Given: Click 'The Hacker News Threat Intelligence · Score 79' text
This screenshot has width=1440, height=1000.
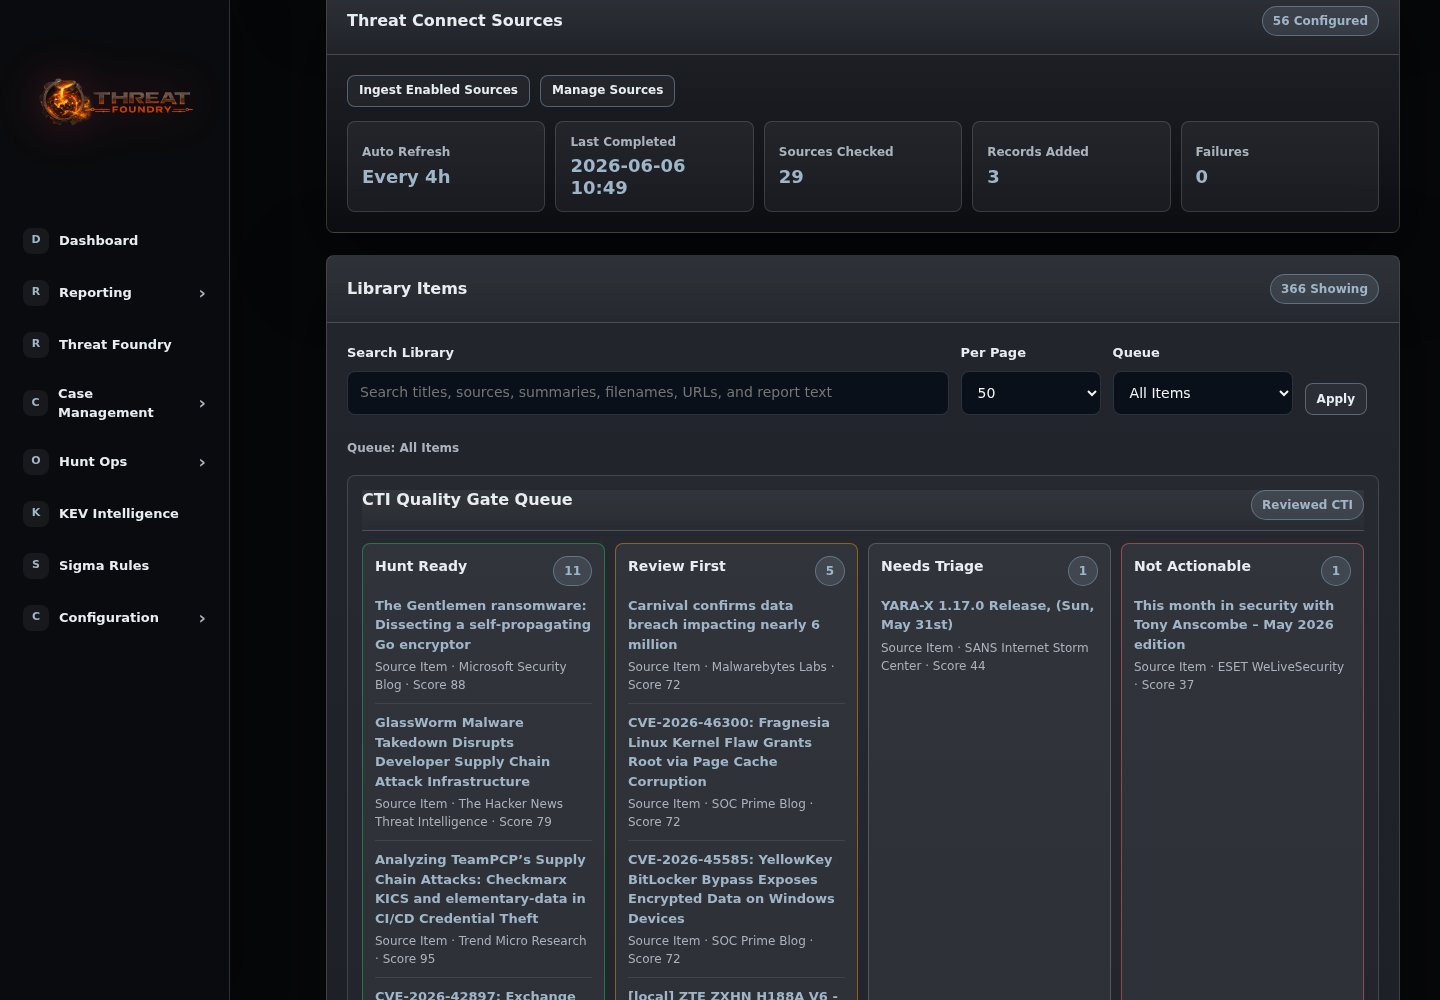Looking at the screenshot, I should (x=469, y=813).
